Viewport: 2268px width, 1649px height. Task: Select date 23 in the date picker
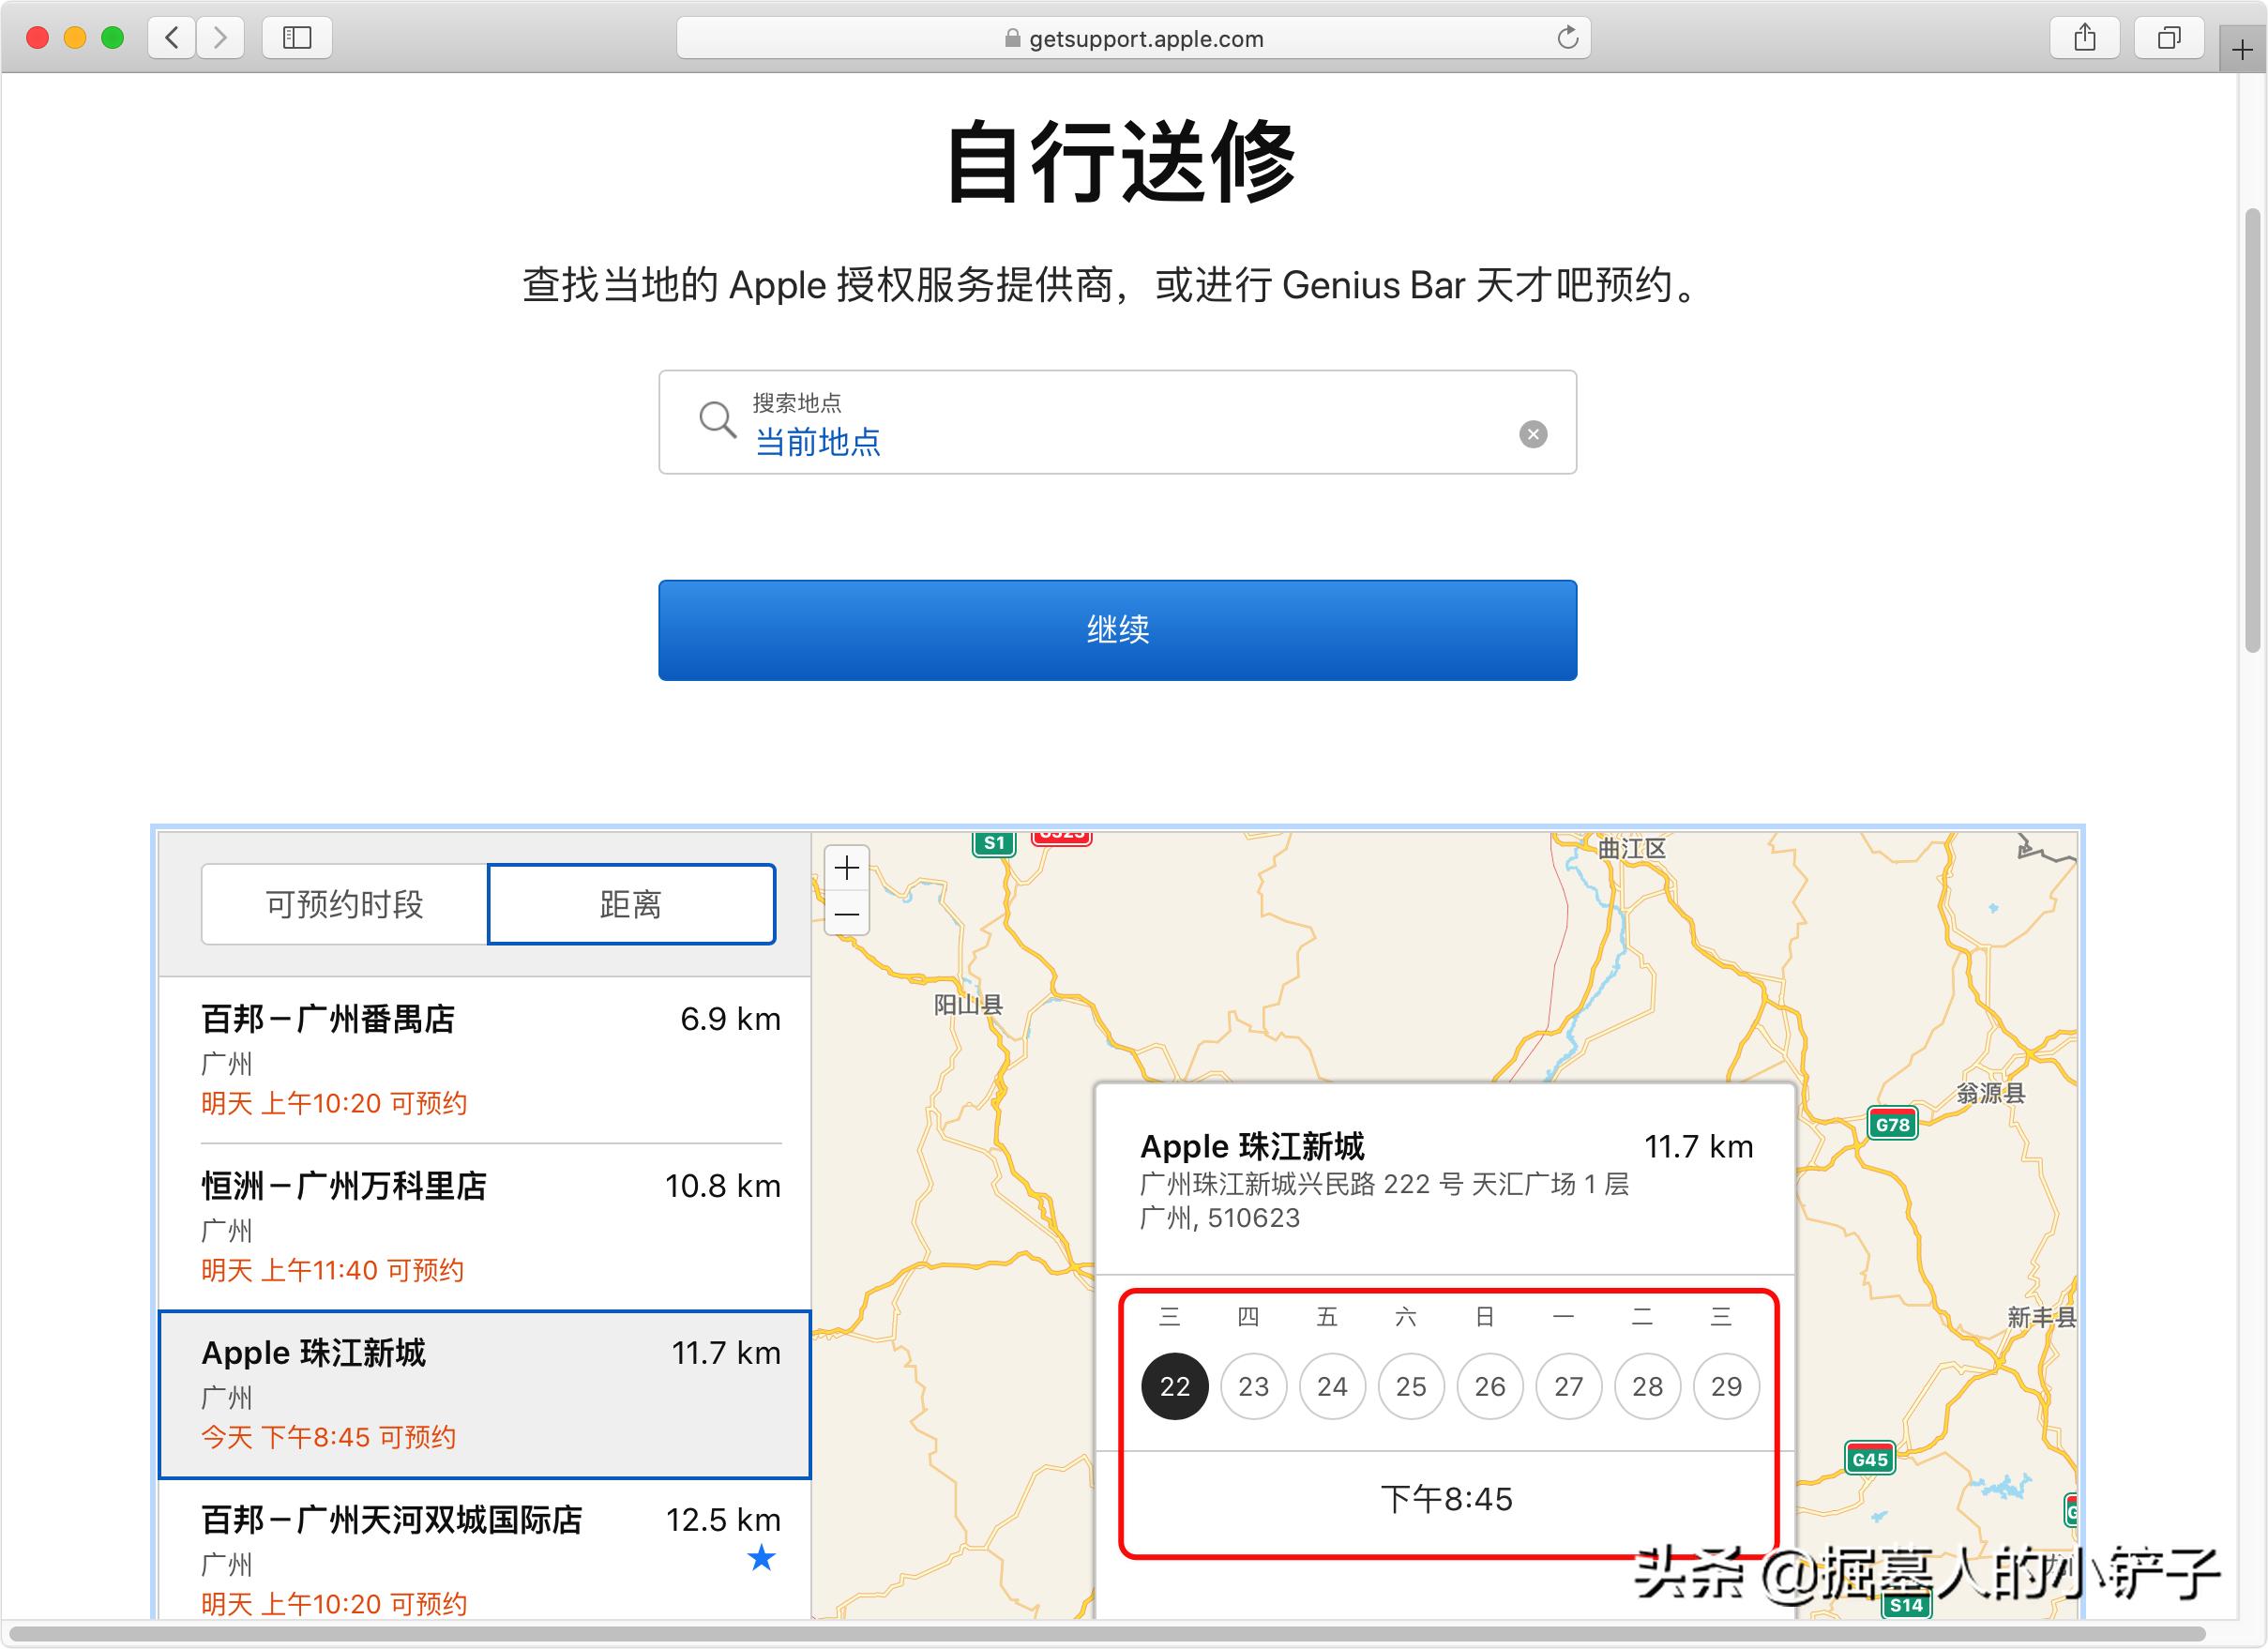[x=1253, y=1386]
